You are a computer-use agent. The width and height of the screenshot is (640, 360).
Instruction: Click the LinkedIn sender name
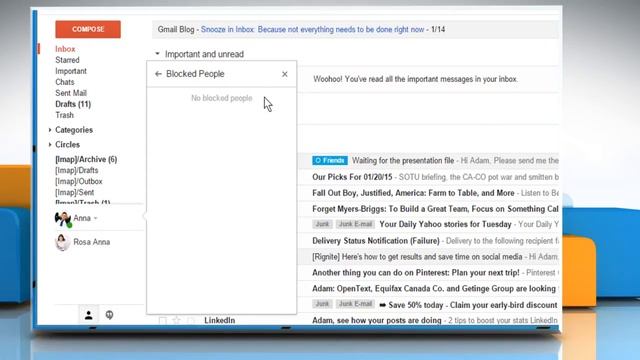pos(220,320)
